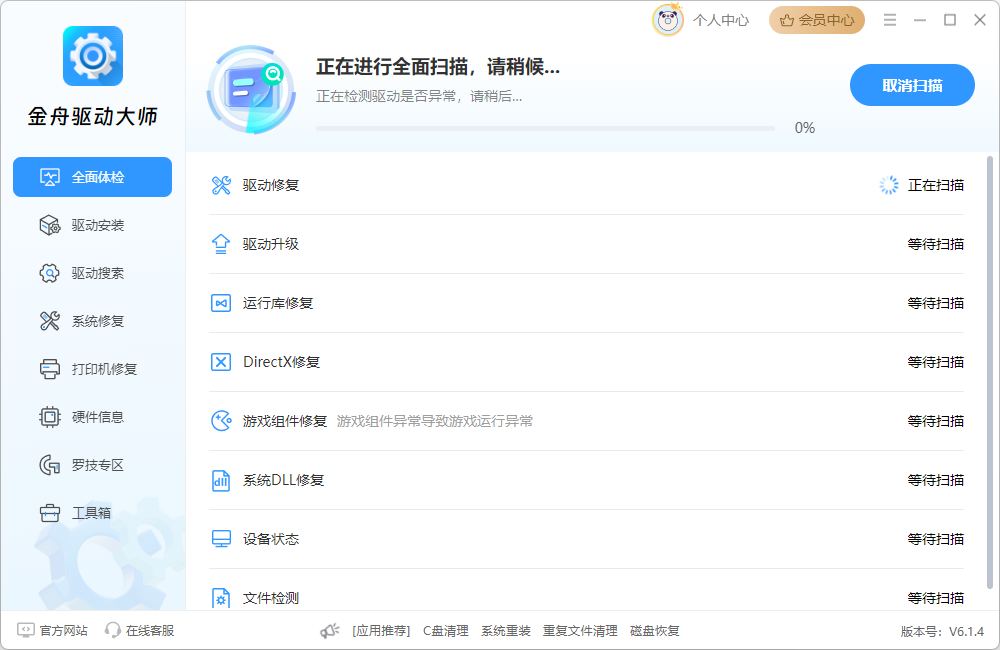Open 会员中心 membership center
Image resolution: width=1000 pixels, height=650 pixels.
click(817, 20)
